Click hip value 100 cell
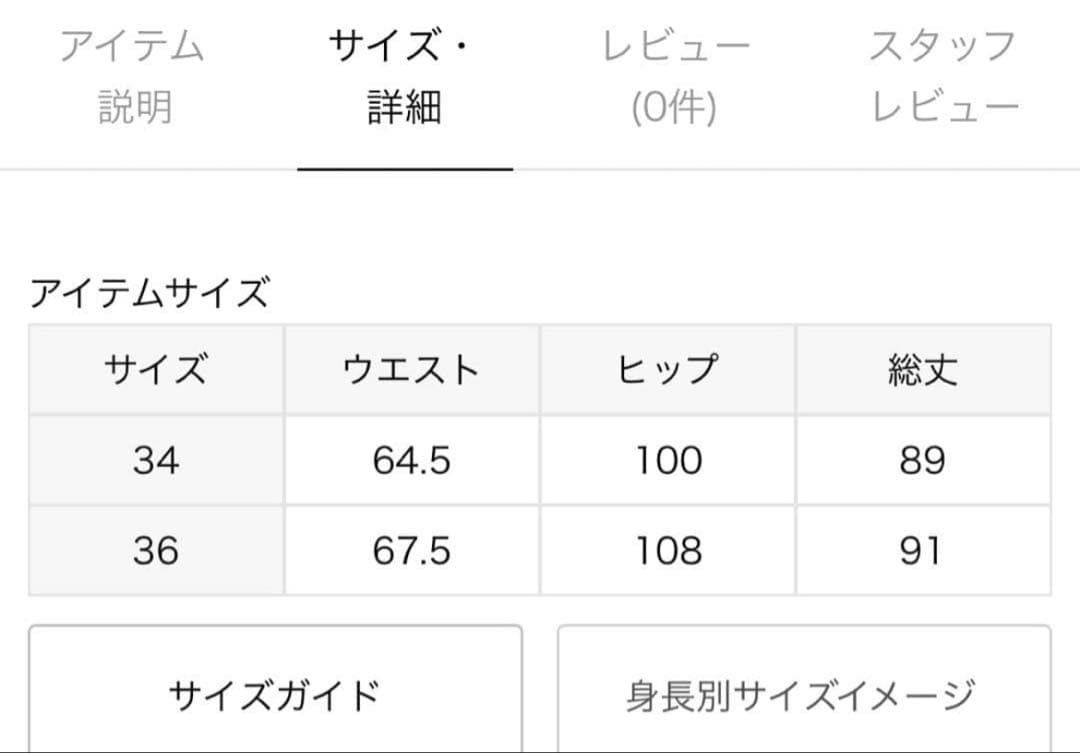 point(668,460)
